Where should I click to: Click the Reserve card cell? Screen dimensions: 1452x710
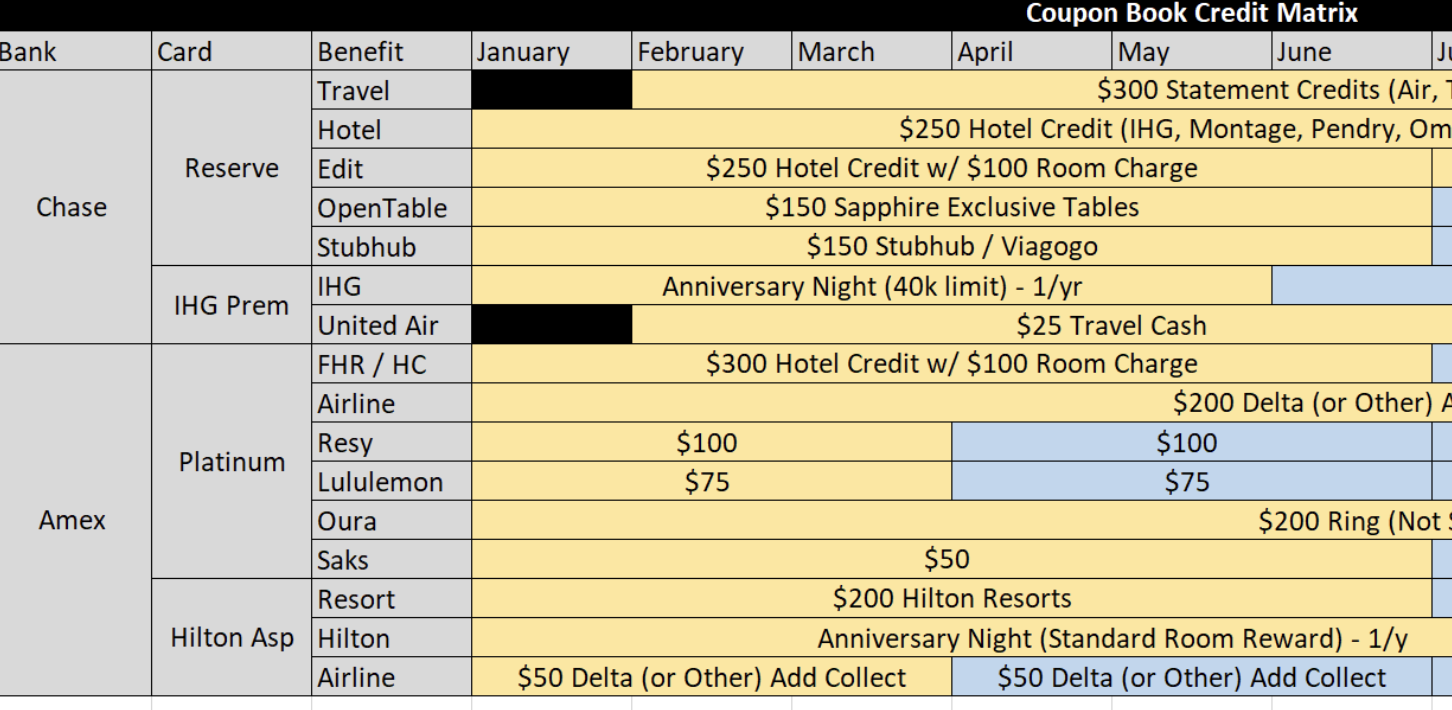tap(231, 168)
